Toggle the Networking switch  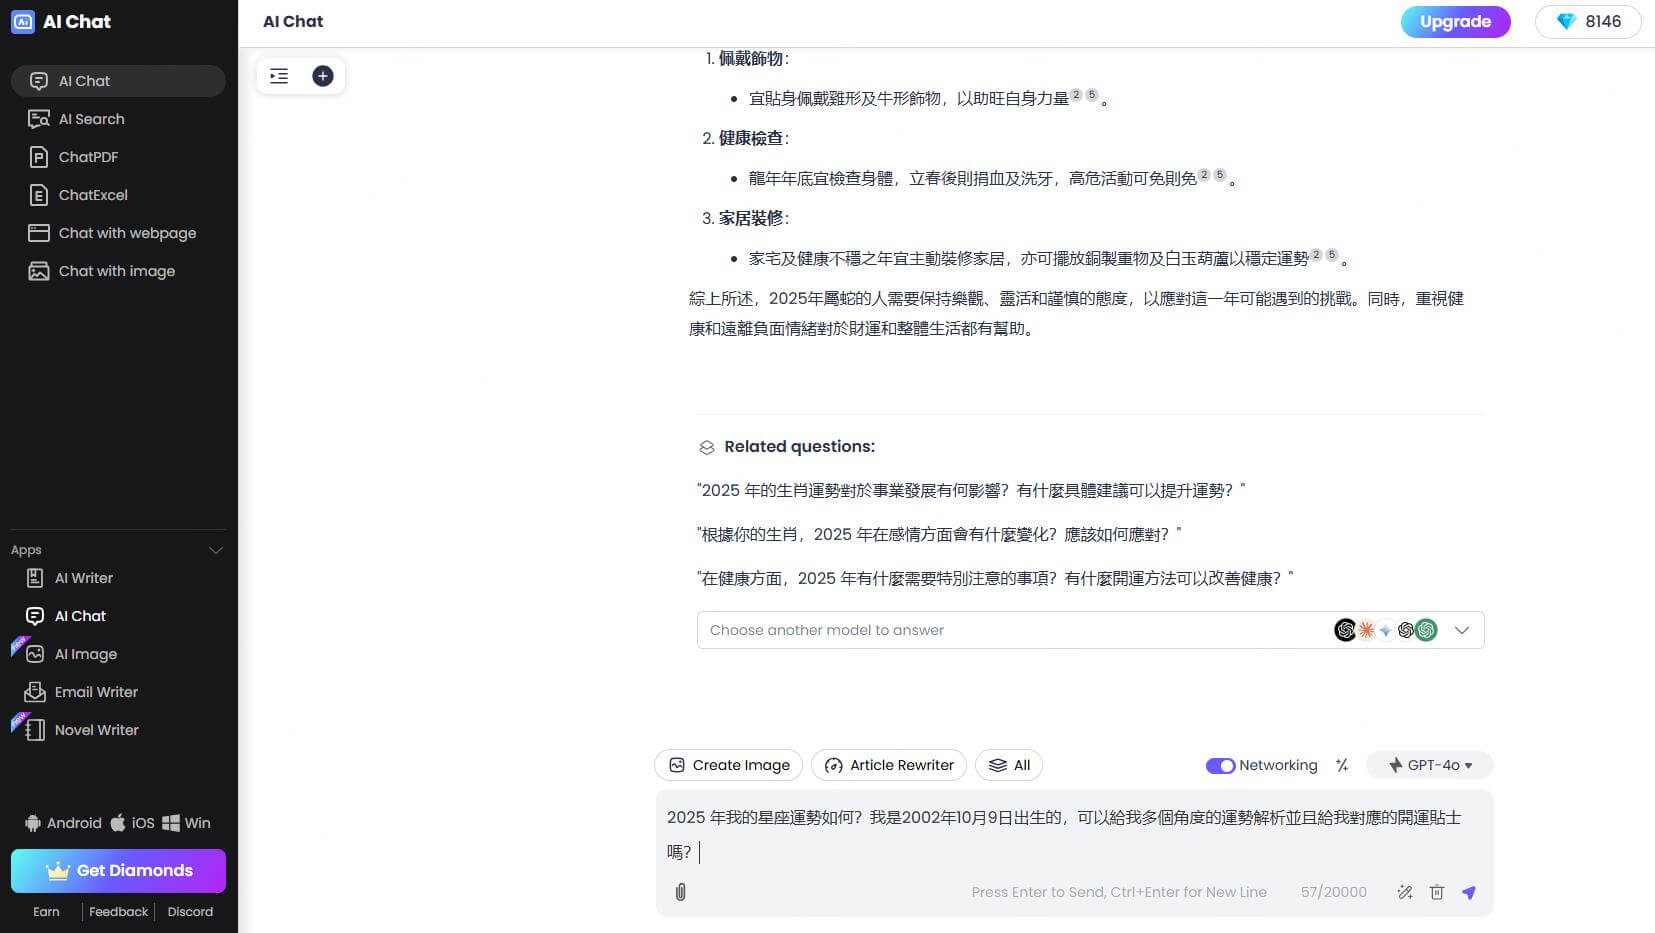click(x=1220, y=766)
